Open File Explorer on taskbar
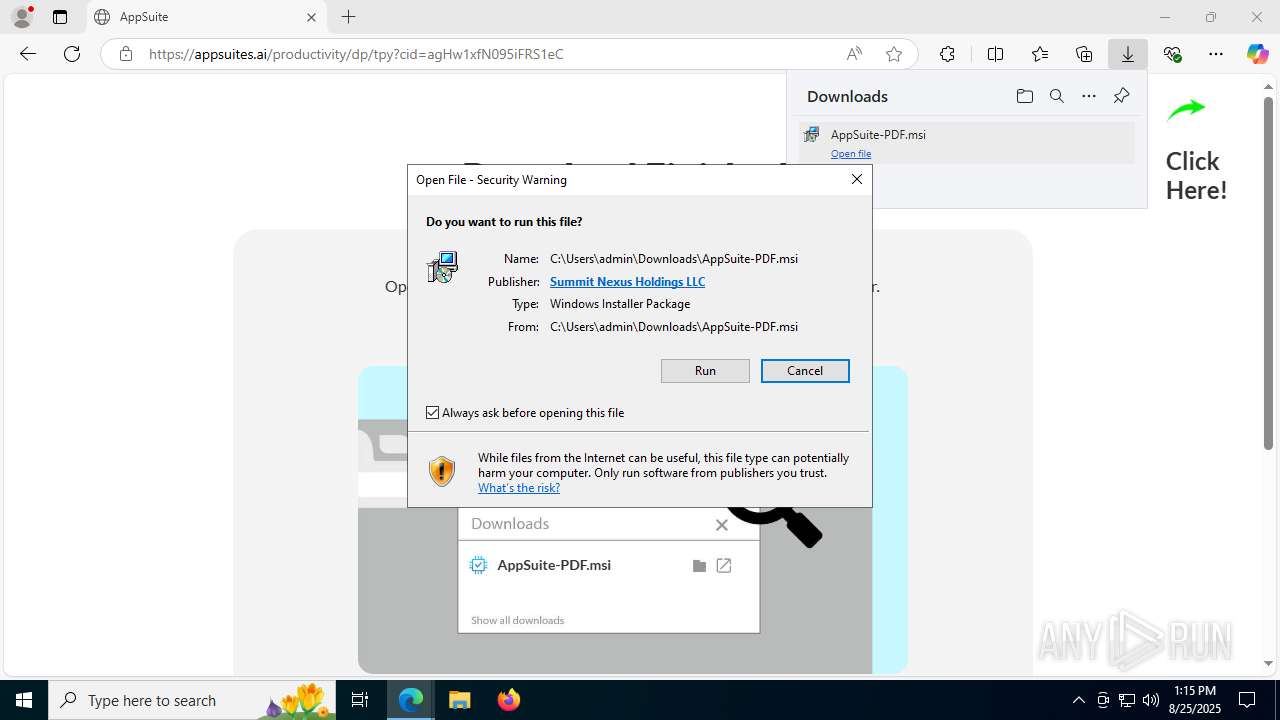Viewport: 1280px width, 720px height. [x=459, y=700]
